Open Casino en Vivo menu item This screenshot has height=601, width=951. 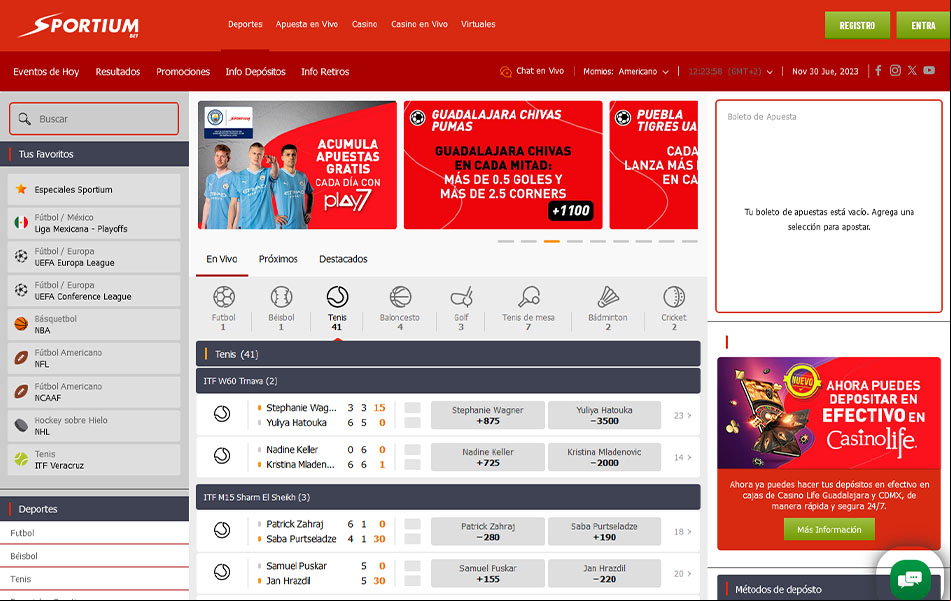click(x=419, y=24)
